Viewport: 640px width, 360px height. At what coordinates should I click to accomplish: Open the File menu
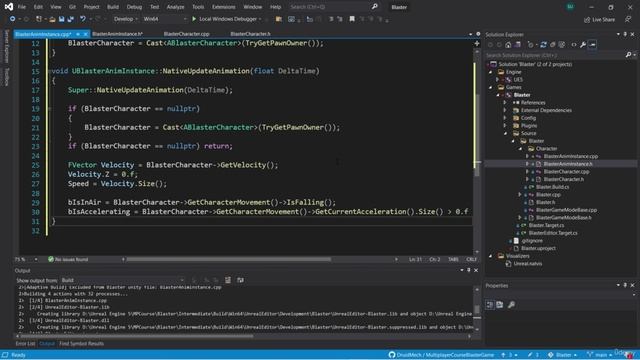click(22, 7)
